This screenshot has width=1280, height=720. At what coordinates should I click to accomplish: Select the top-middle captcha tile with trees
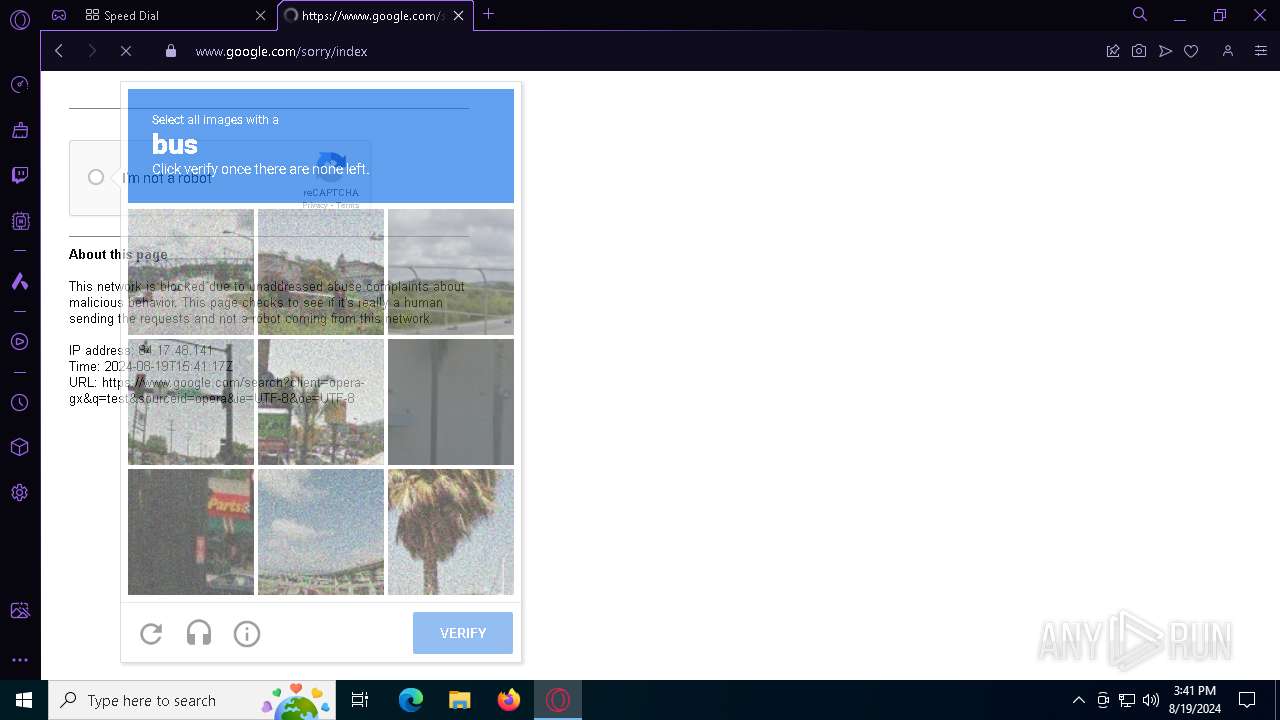coord(321,272)
